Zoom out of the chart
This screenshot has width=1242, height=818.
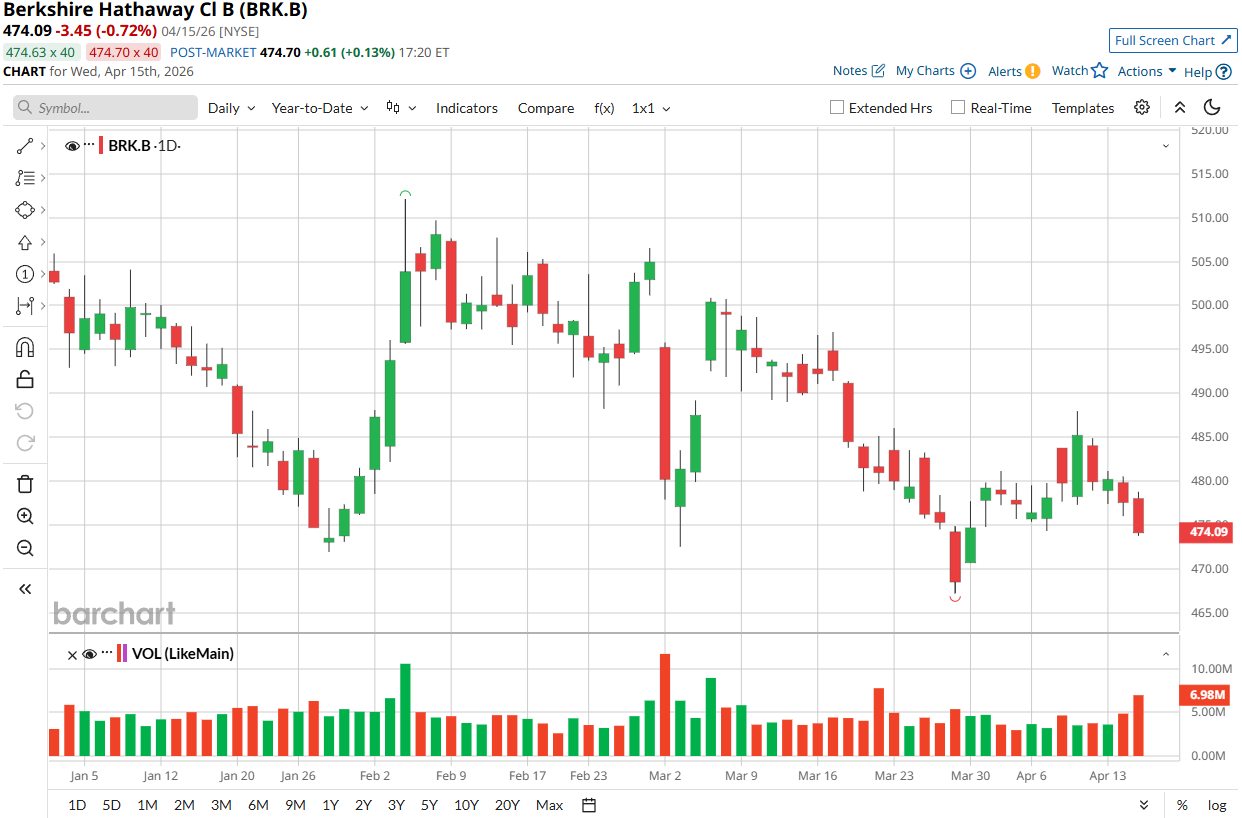pos(25,548)
